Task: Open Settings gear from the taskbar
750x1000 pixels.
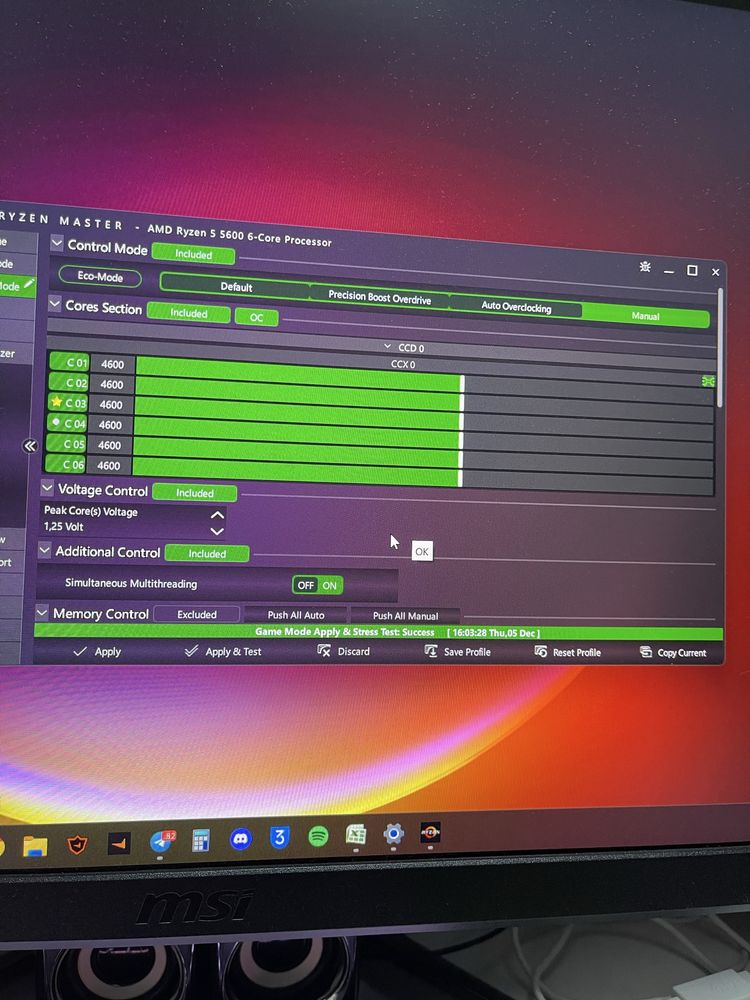Action: tap(393, 834)
